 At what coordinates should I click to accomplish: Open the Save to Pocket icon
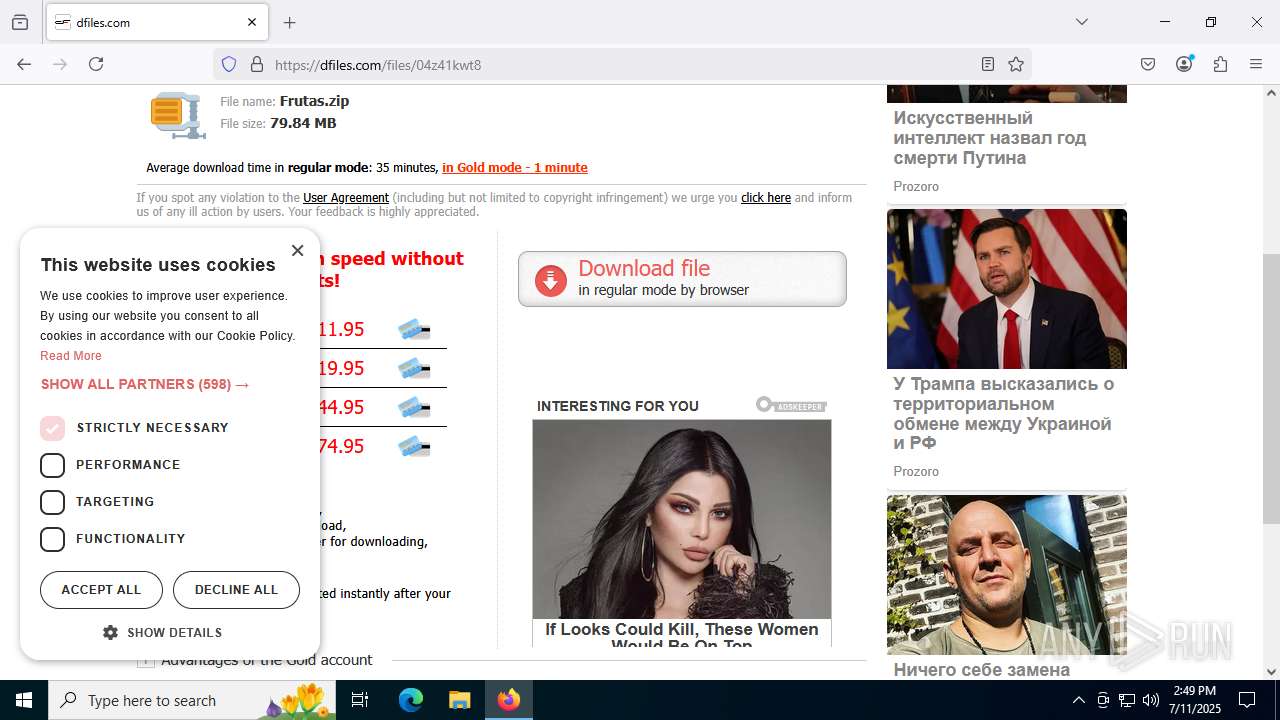point(1148,64)
